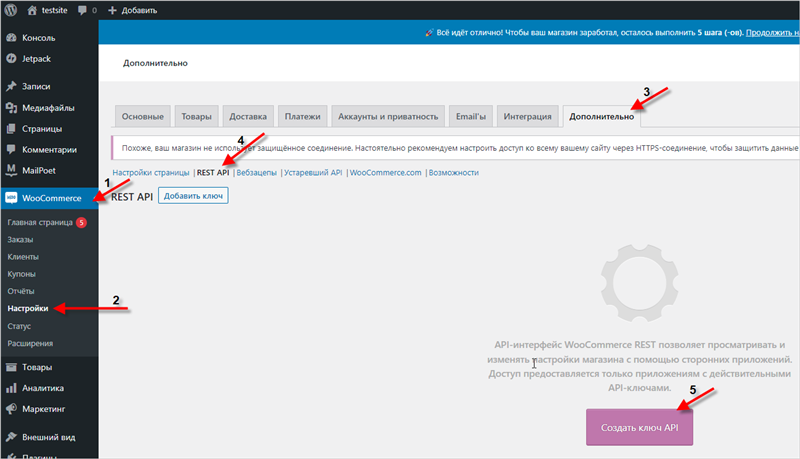
Task: Click the comments bubble icon in admin bar
Action: pos(83,10)
